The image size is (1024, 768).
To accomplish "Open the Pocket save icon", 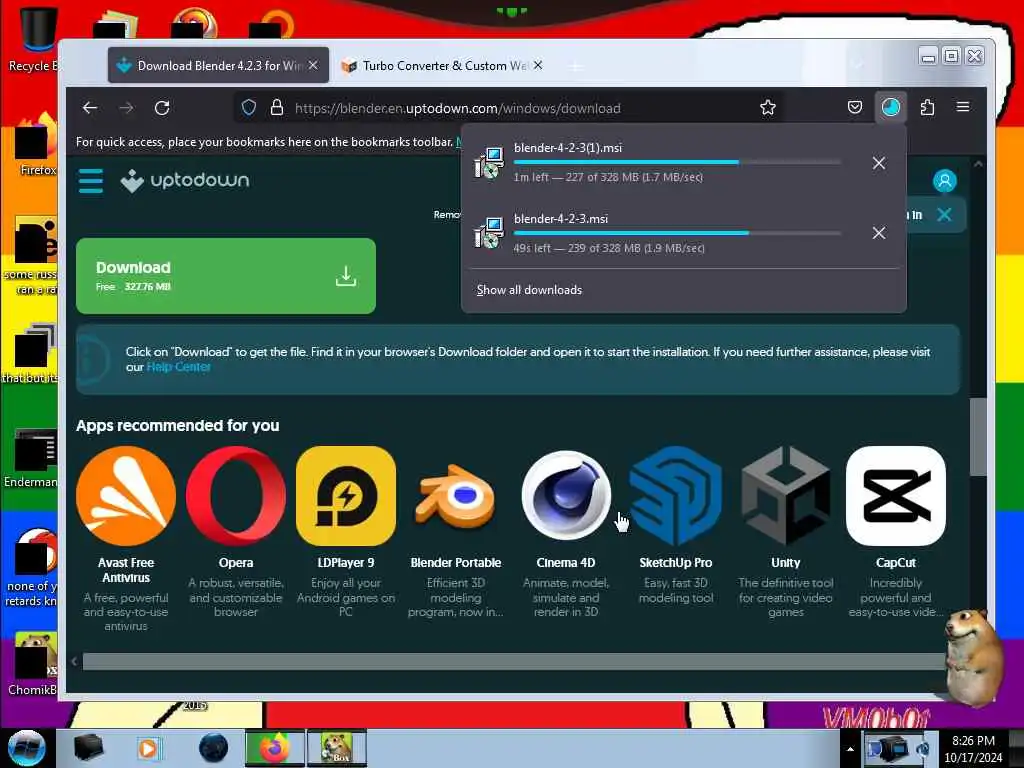I will 855,107.
